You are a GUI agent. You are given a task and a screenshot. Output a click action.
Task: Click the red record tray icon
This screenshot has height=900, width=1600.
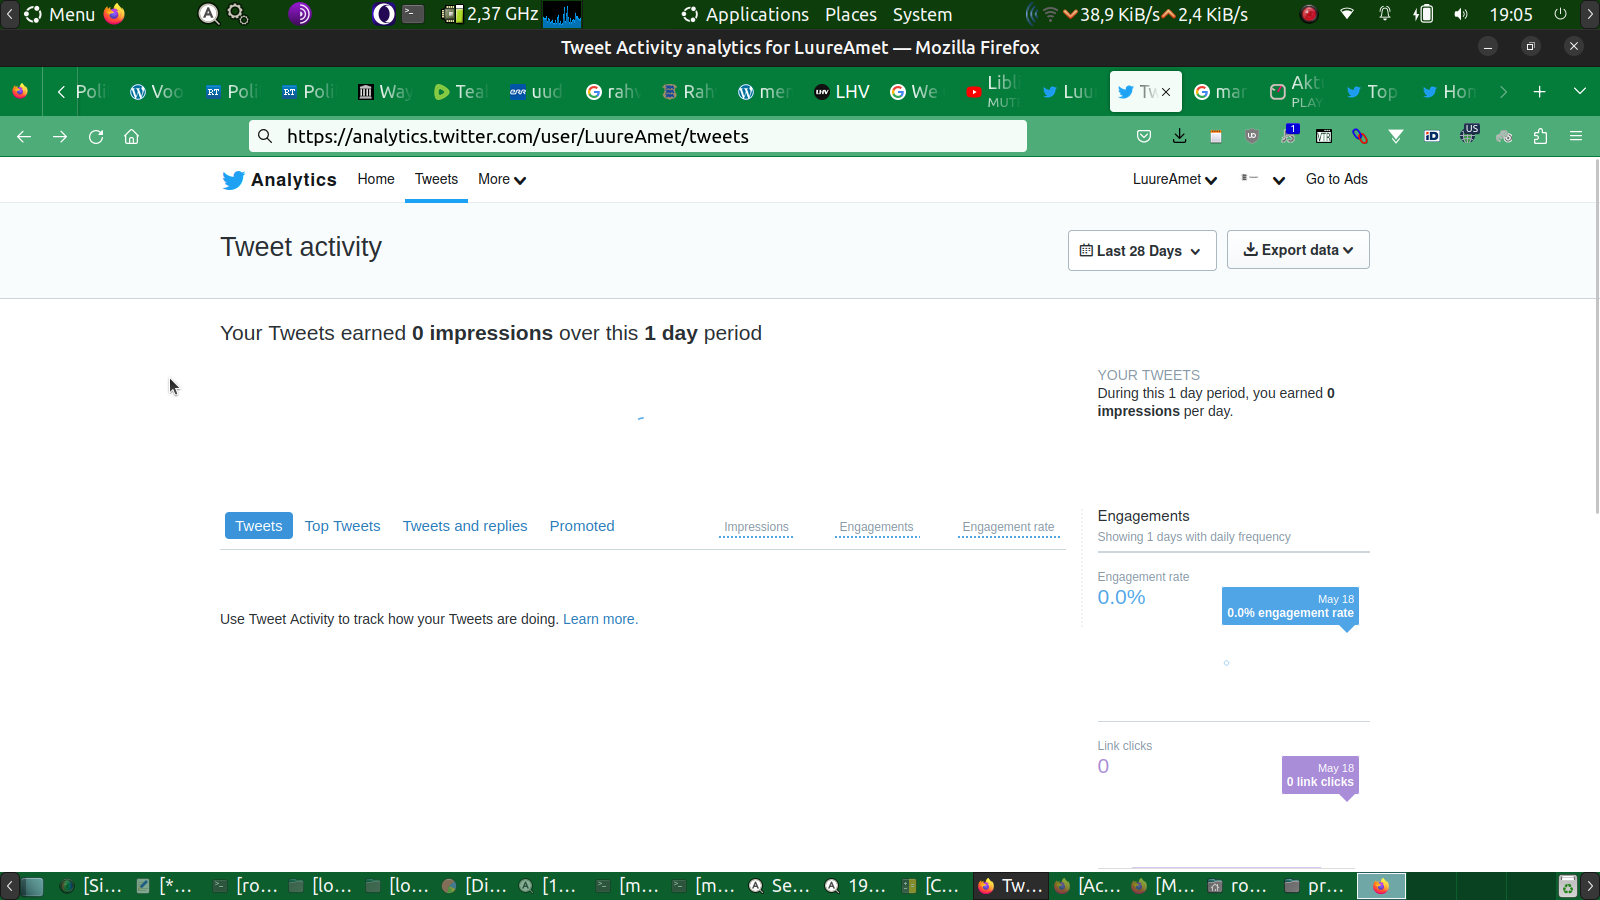click(x=1309, y=14)
